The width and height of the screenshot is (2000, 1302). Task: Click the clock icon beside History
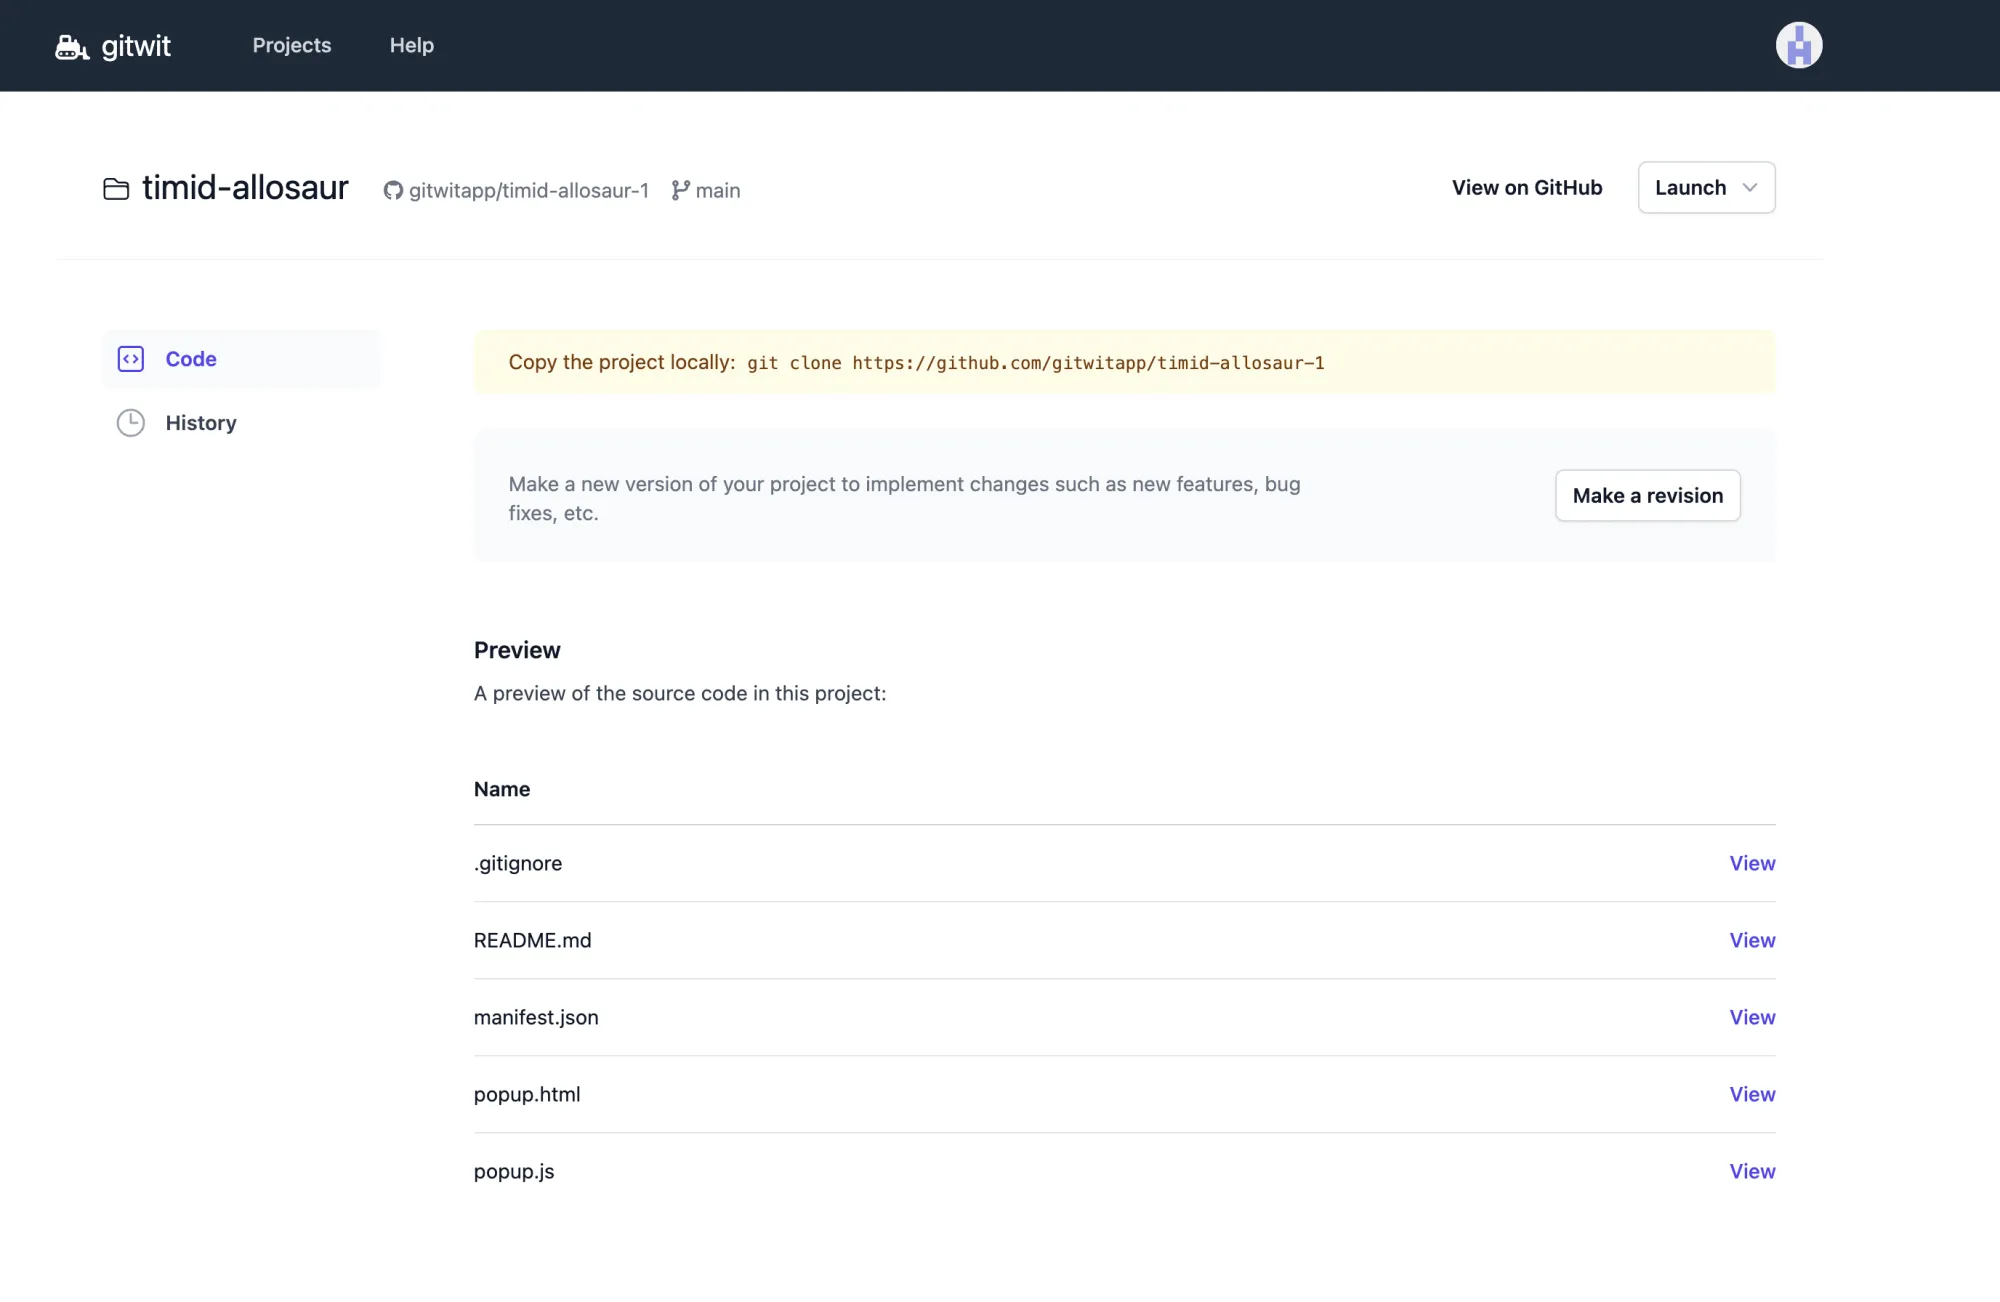click(130, 422)
